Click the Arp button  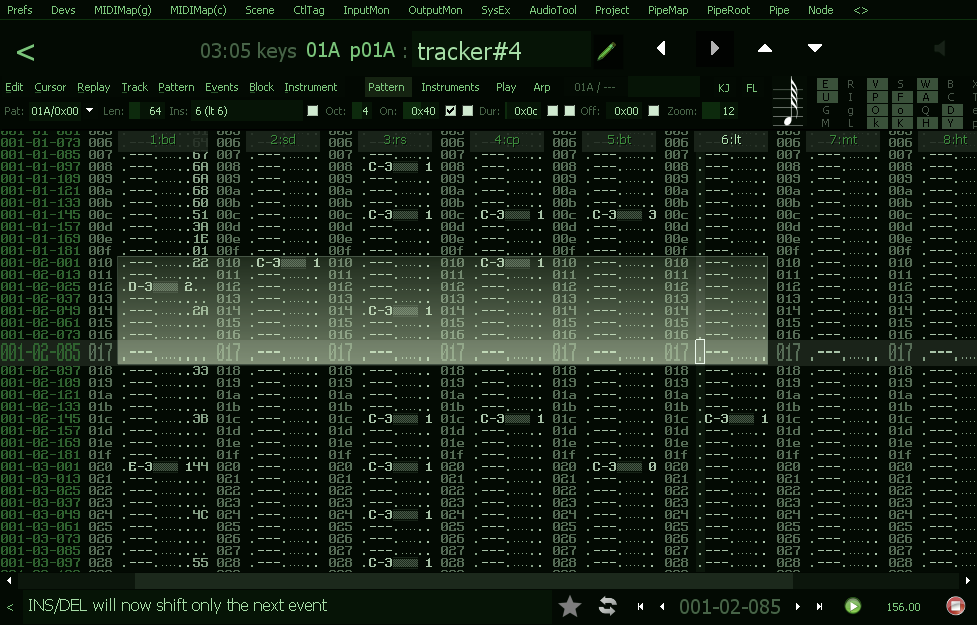[x=542, y=87]
